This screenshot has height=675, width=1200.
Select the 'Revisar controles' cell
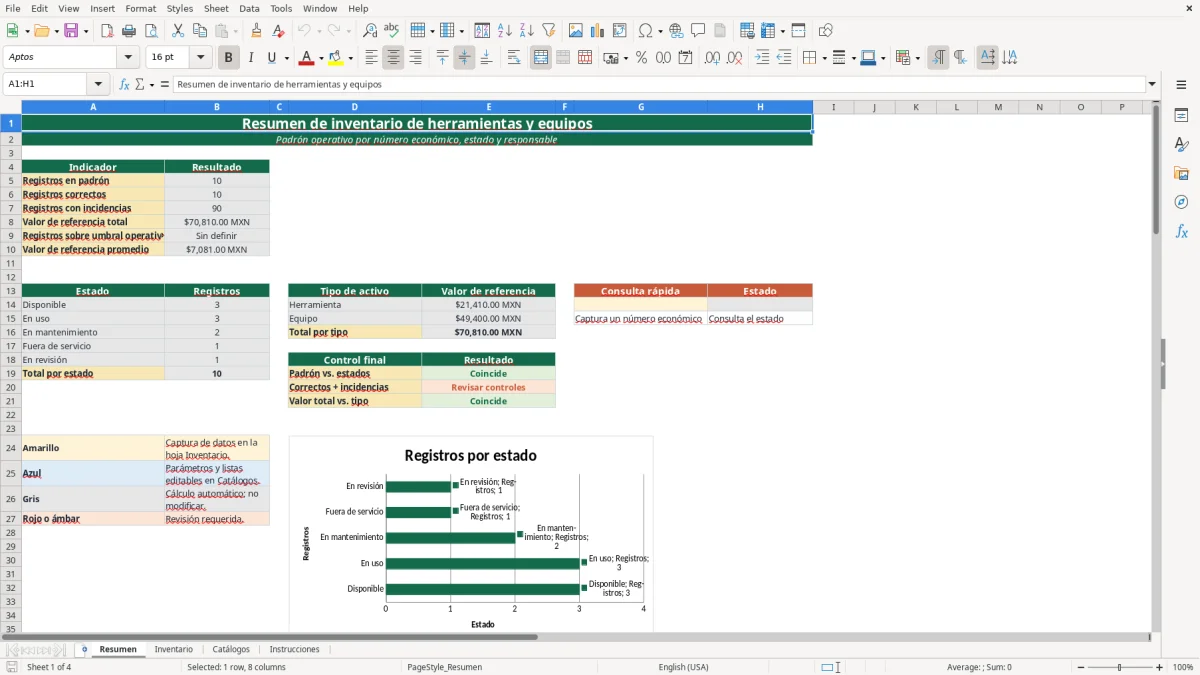[488, 387]
